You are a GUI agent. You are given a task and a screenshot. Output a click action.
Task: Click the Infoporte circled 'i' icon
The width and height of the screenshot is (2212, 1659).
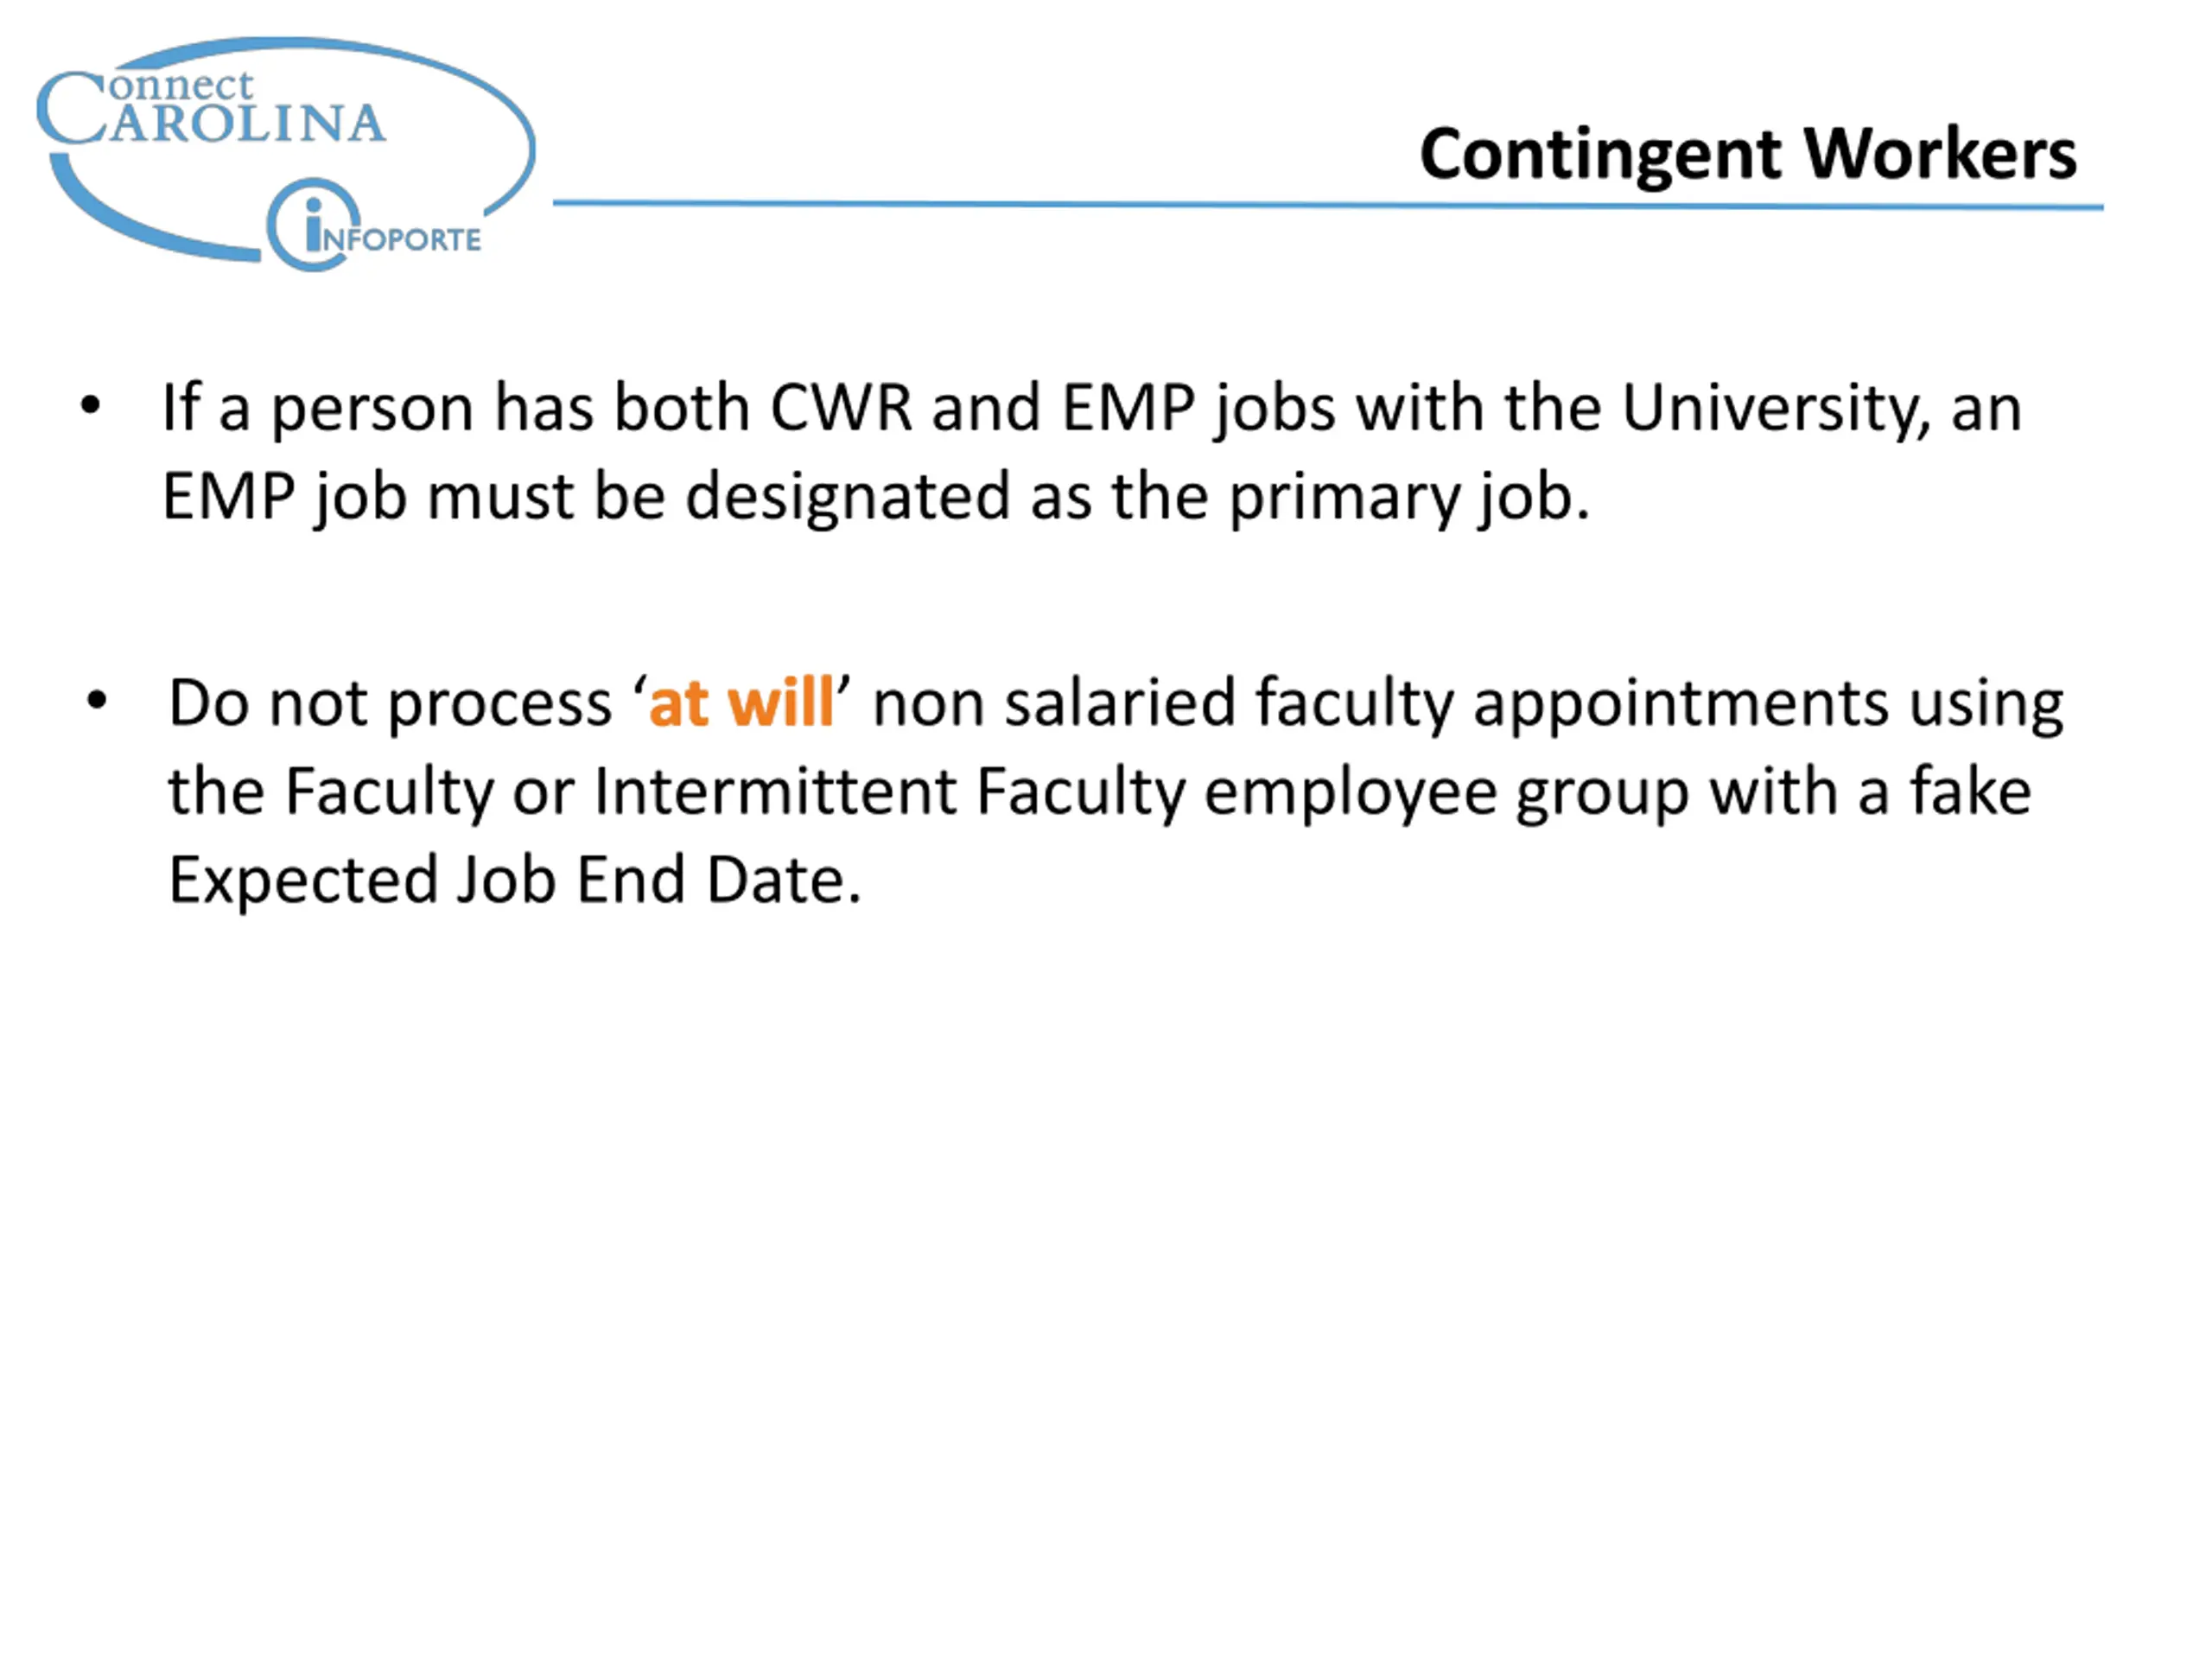(313, 225)
